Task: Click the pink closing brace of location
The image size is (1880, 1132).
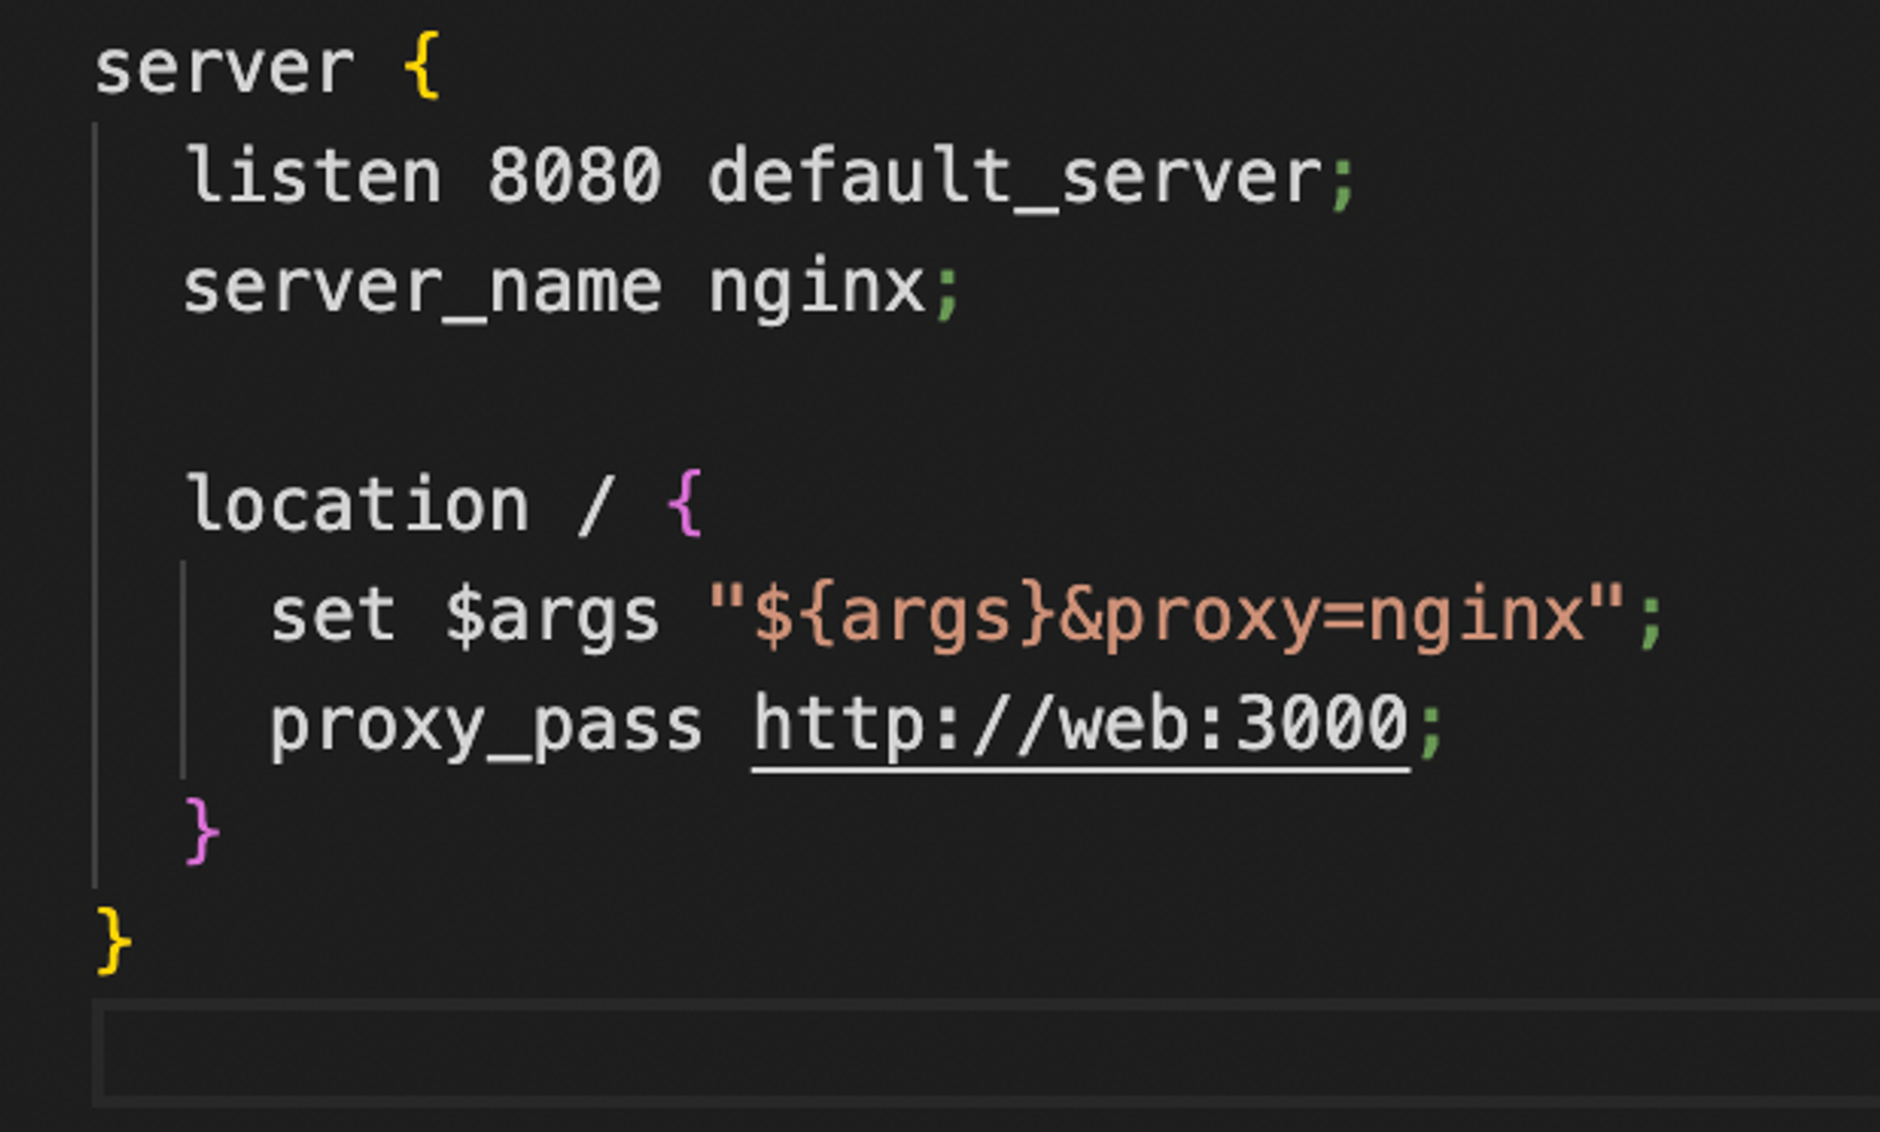Action: (x=202, y=830)
